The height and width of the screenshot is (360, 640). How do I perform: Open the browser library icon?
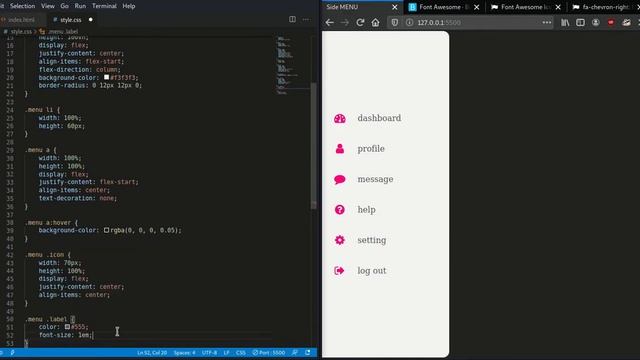pyautogui.click(x=565, y=22)
